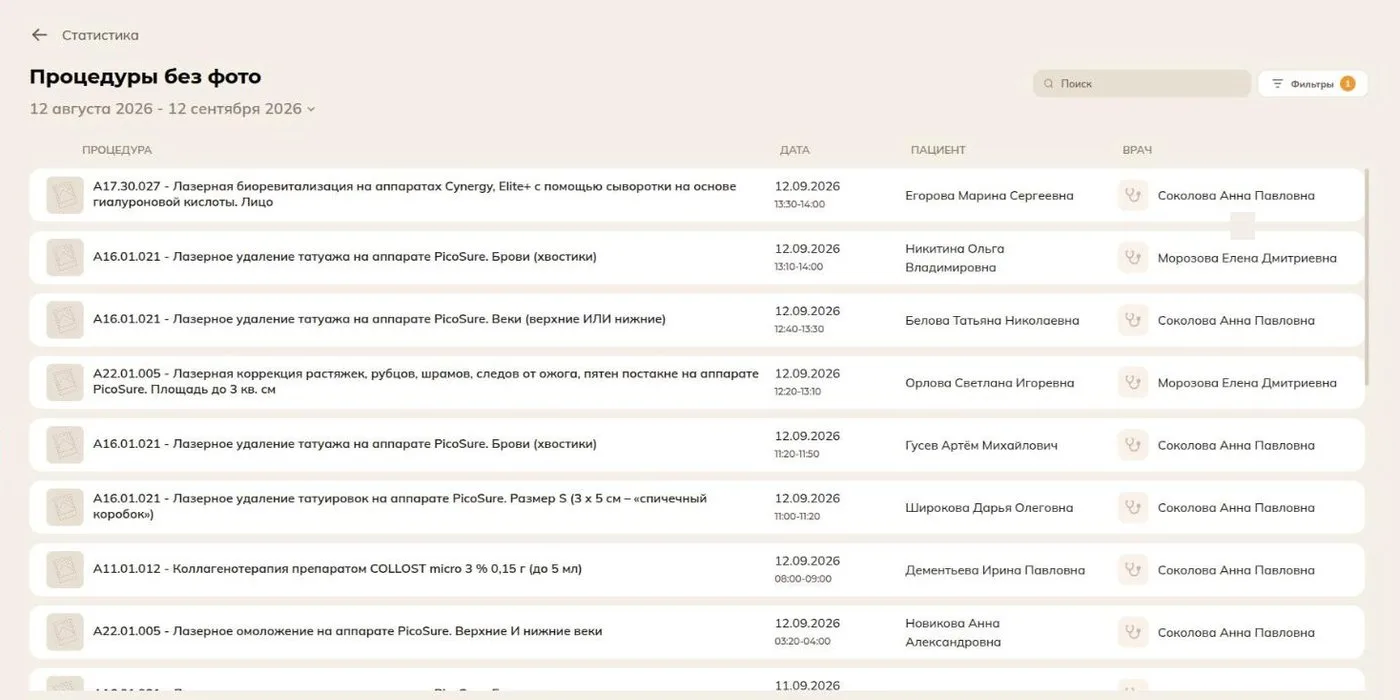Click the filter lines icon
1400x700 pixels.
tap(1277, 84)
